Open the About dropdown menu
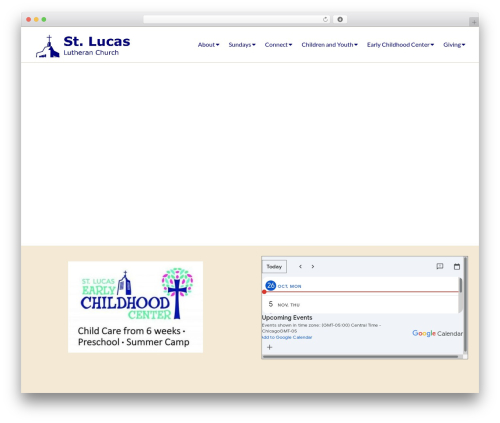The height and width of the screenshot is (423, 500). pyautogui.click(x=208, y=45)
